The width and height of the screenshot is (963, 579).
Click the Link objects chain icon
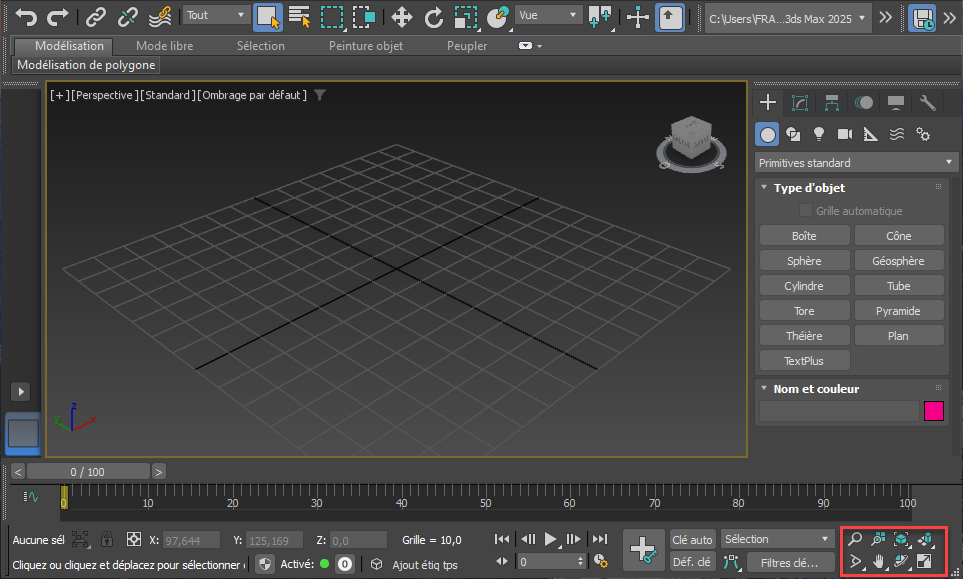coord(95,17)
